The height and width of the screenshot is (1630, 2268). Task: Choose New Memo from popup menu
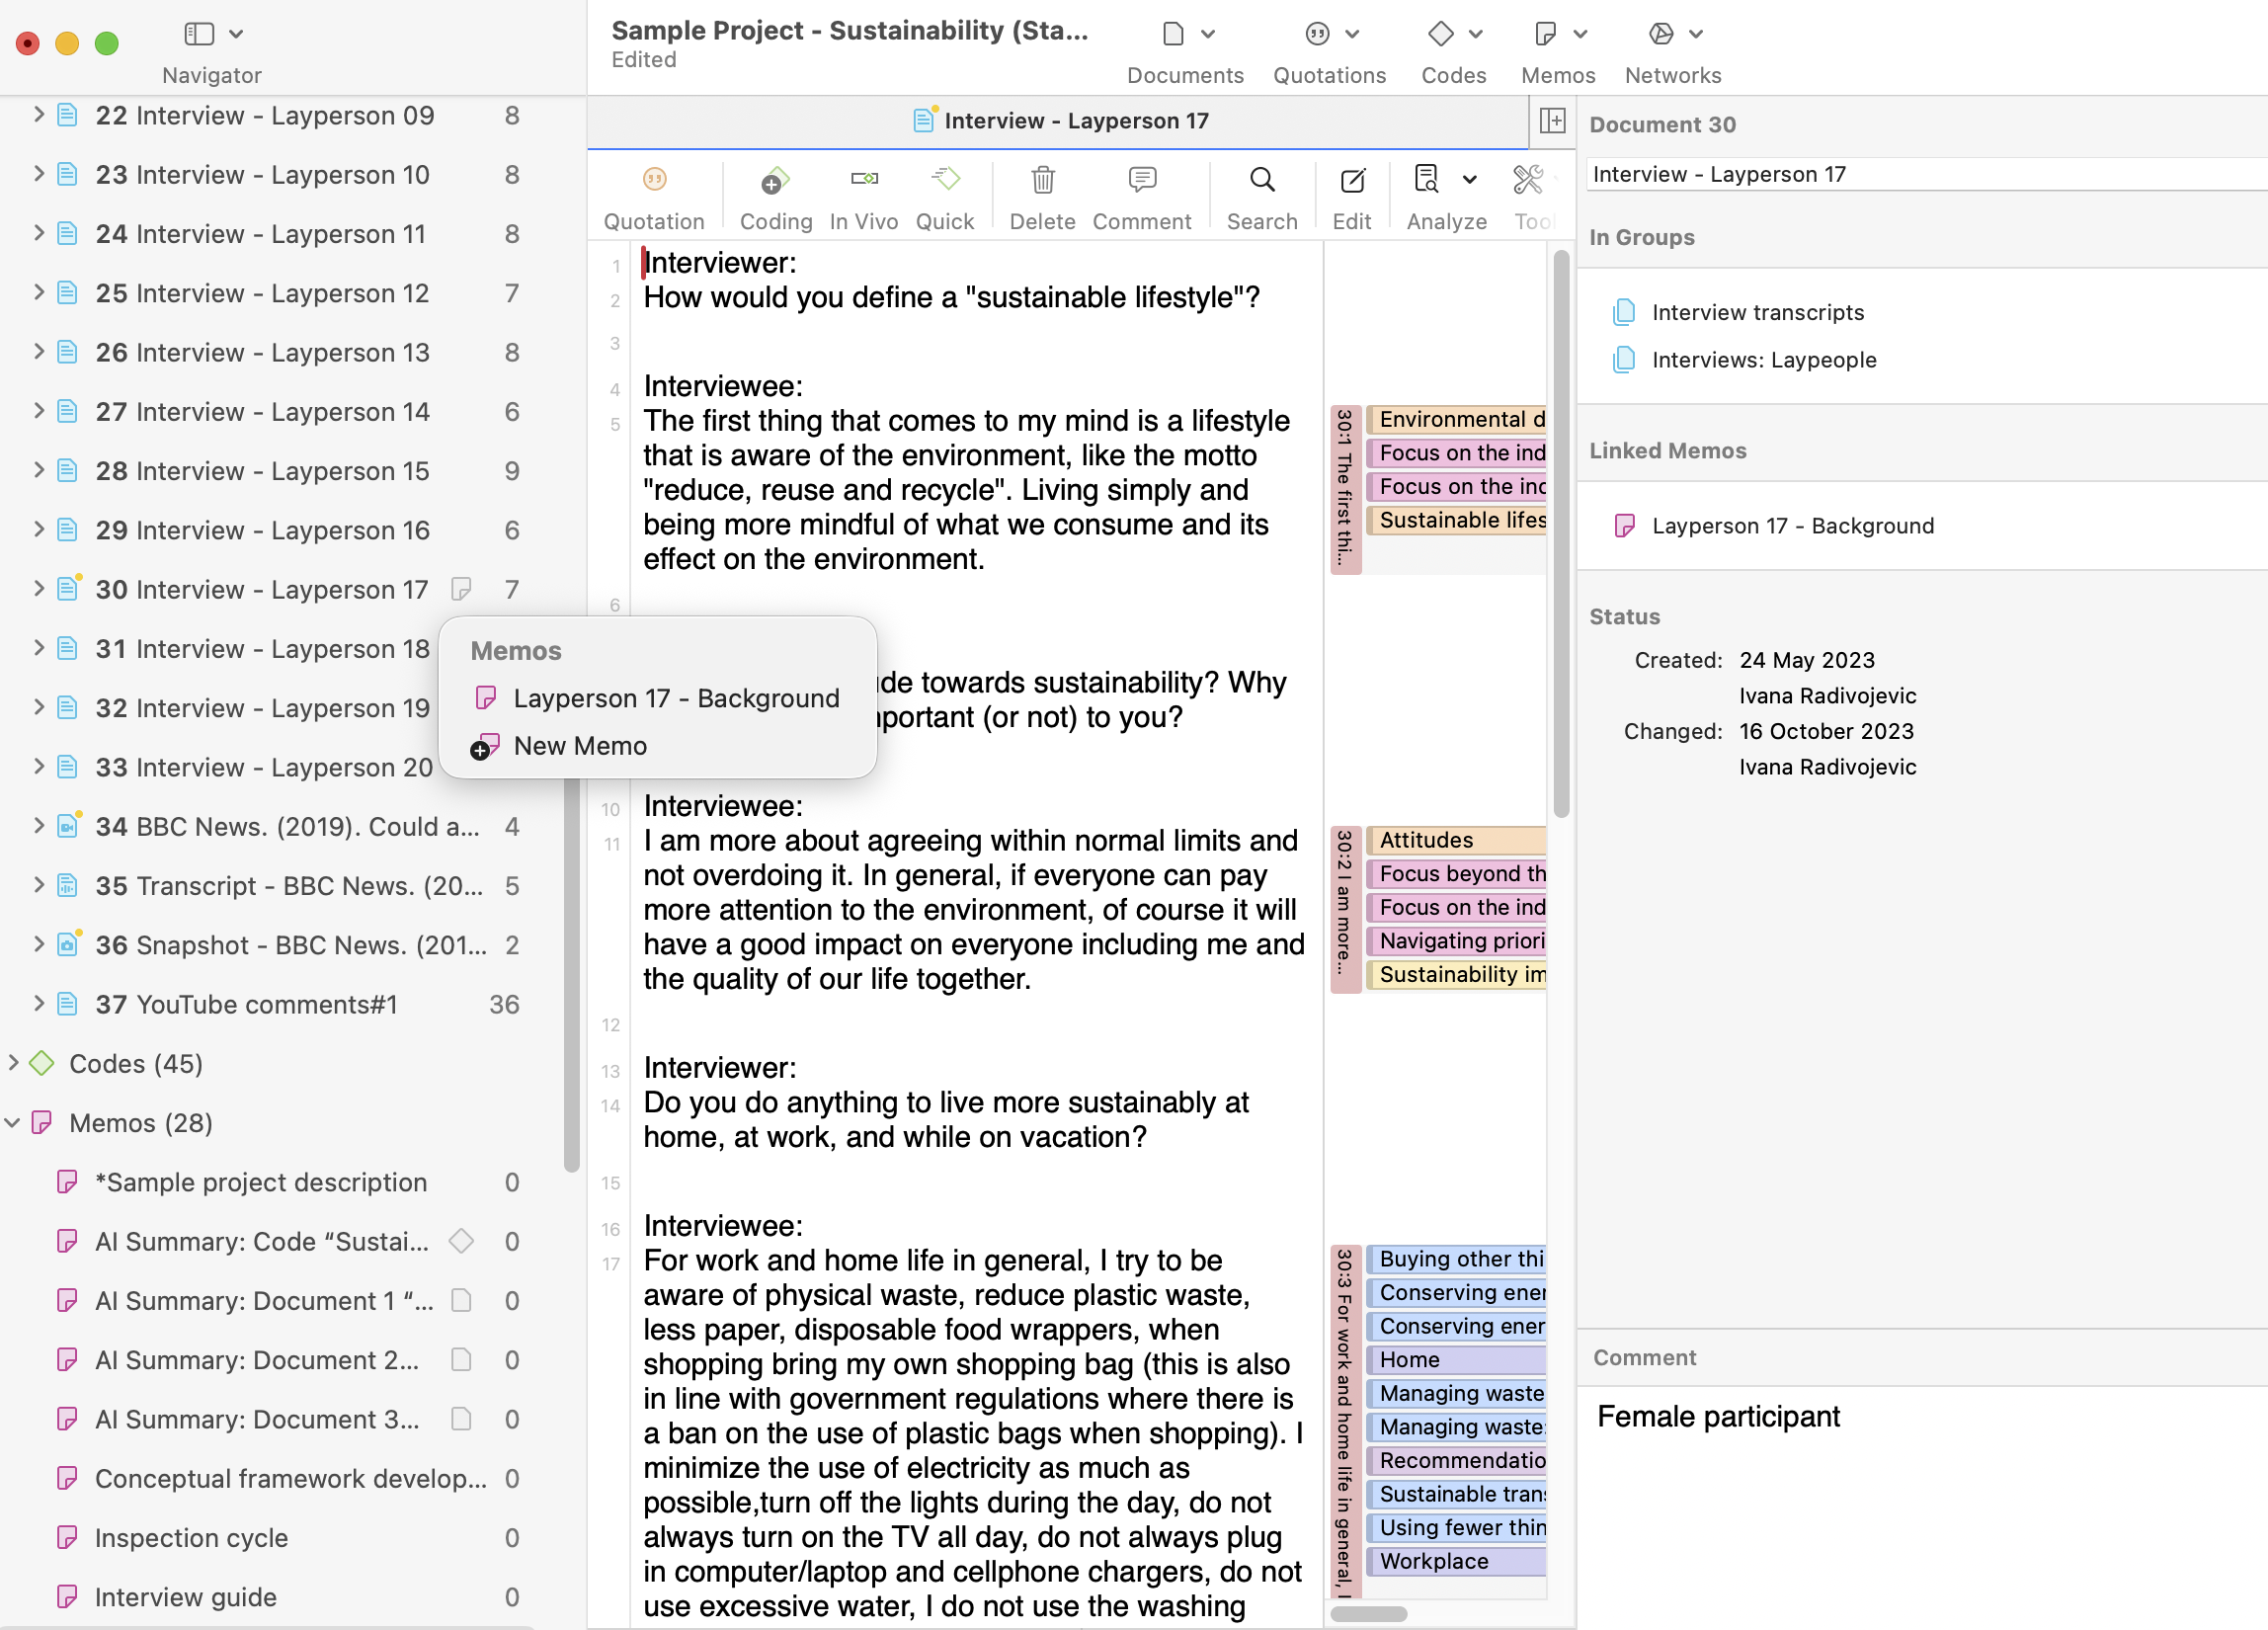(579, 746)
